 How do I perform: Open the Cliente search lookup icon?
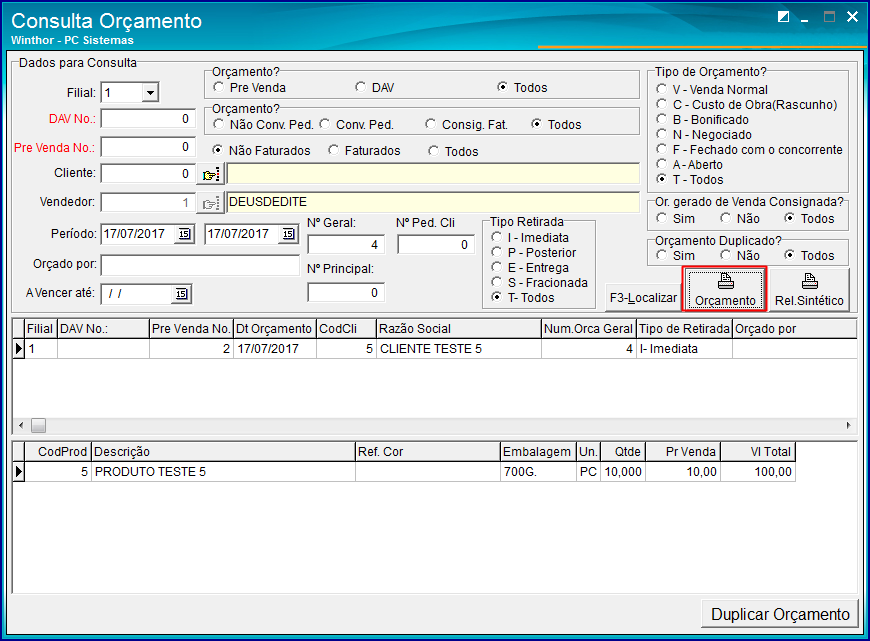210,174
